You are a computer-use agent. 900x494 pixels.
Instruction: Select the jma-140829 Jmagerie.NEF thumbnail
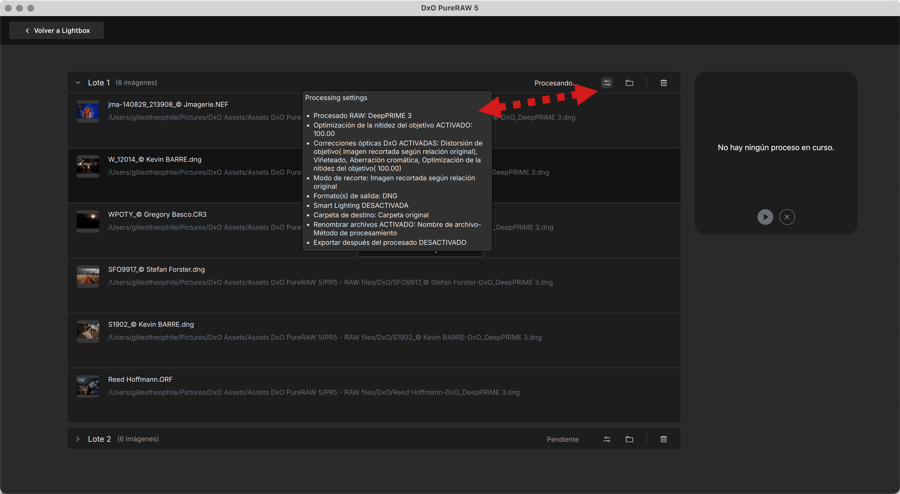coord(88,111)
